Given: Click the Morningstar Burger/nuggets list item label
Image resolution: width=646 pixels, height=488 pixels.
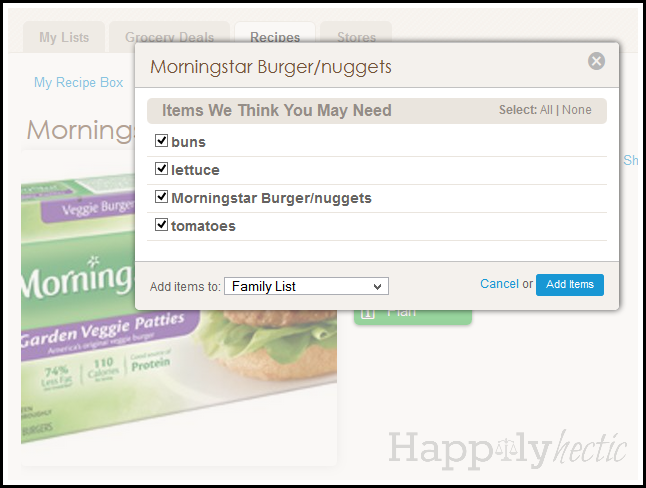Looking at the screenshot, I should (x=271, y=198).
